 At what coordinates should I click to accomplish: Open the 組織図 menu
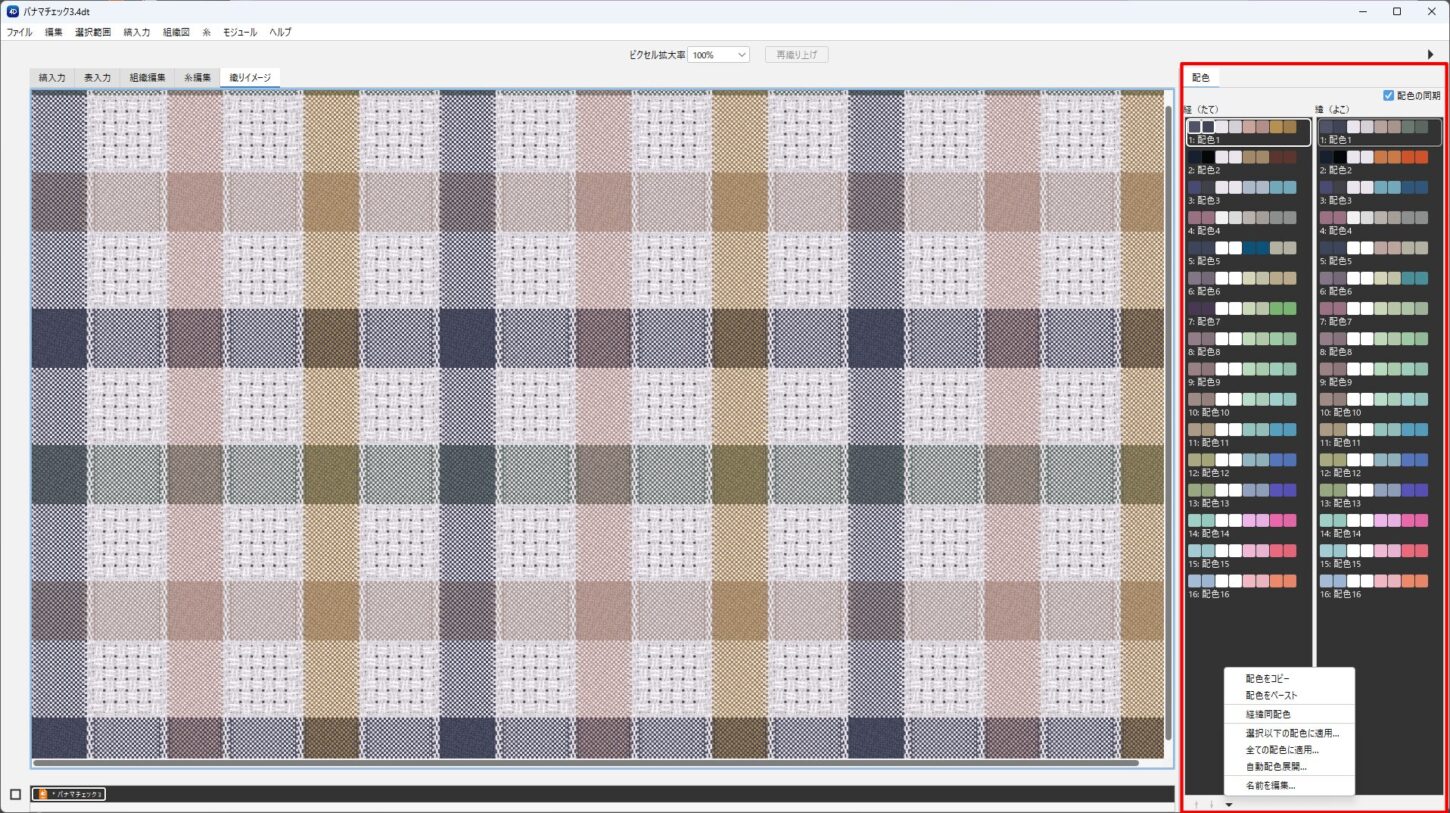click(175, 32)
